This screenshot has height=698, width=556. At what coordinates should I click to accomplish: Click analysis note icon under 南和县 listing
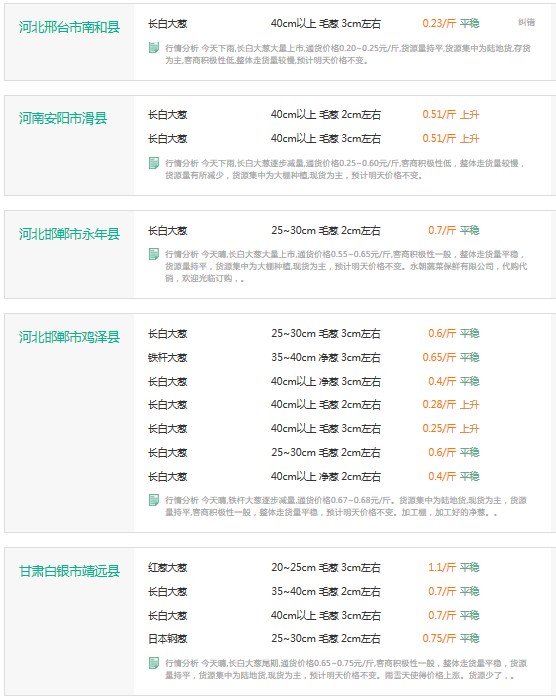tap(154, 48)
